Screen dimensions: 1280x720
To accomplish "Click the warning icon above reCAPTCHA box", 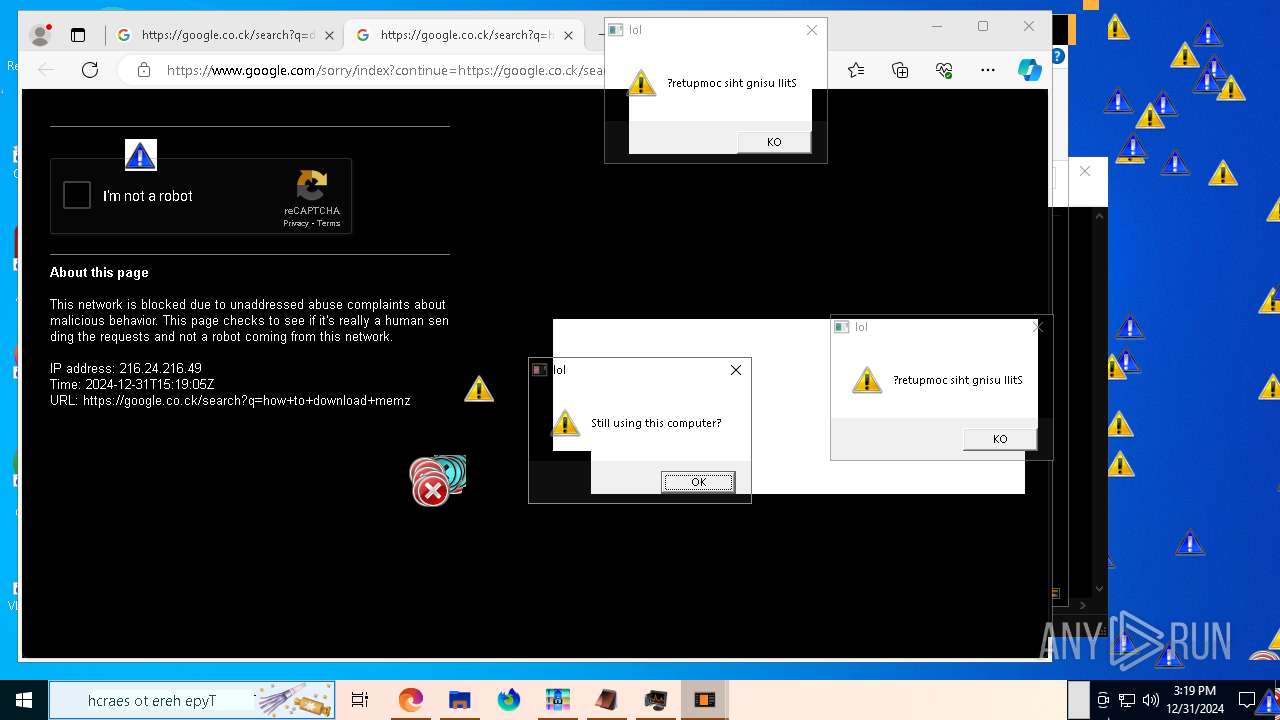I will click(x=141, y=155).
